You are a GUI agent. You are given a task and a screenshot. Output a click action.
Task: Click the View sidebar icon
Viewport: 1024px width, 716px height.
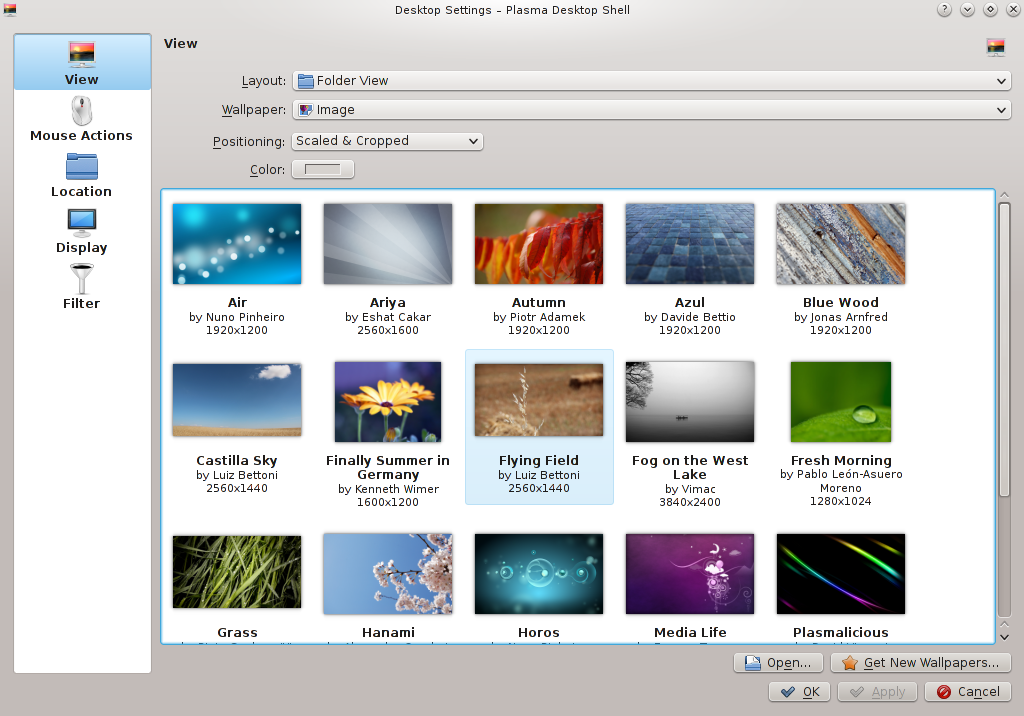(x=81, y=62)
